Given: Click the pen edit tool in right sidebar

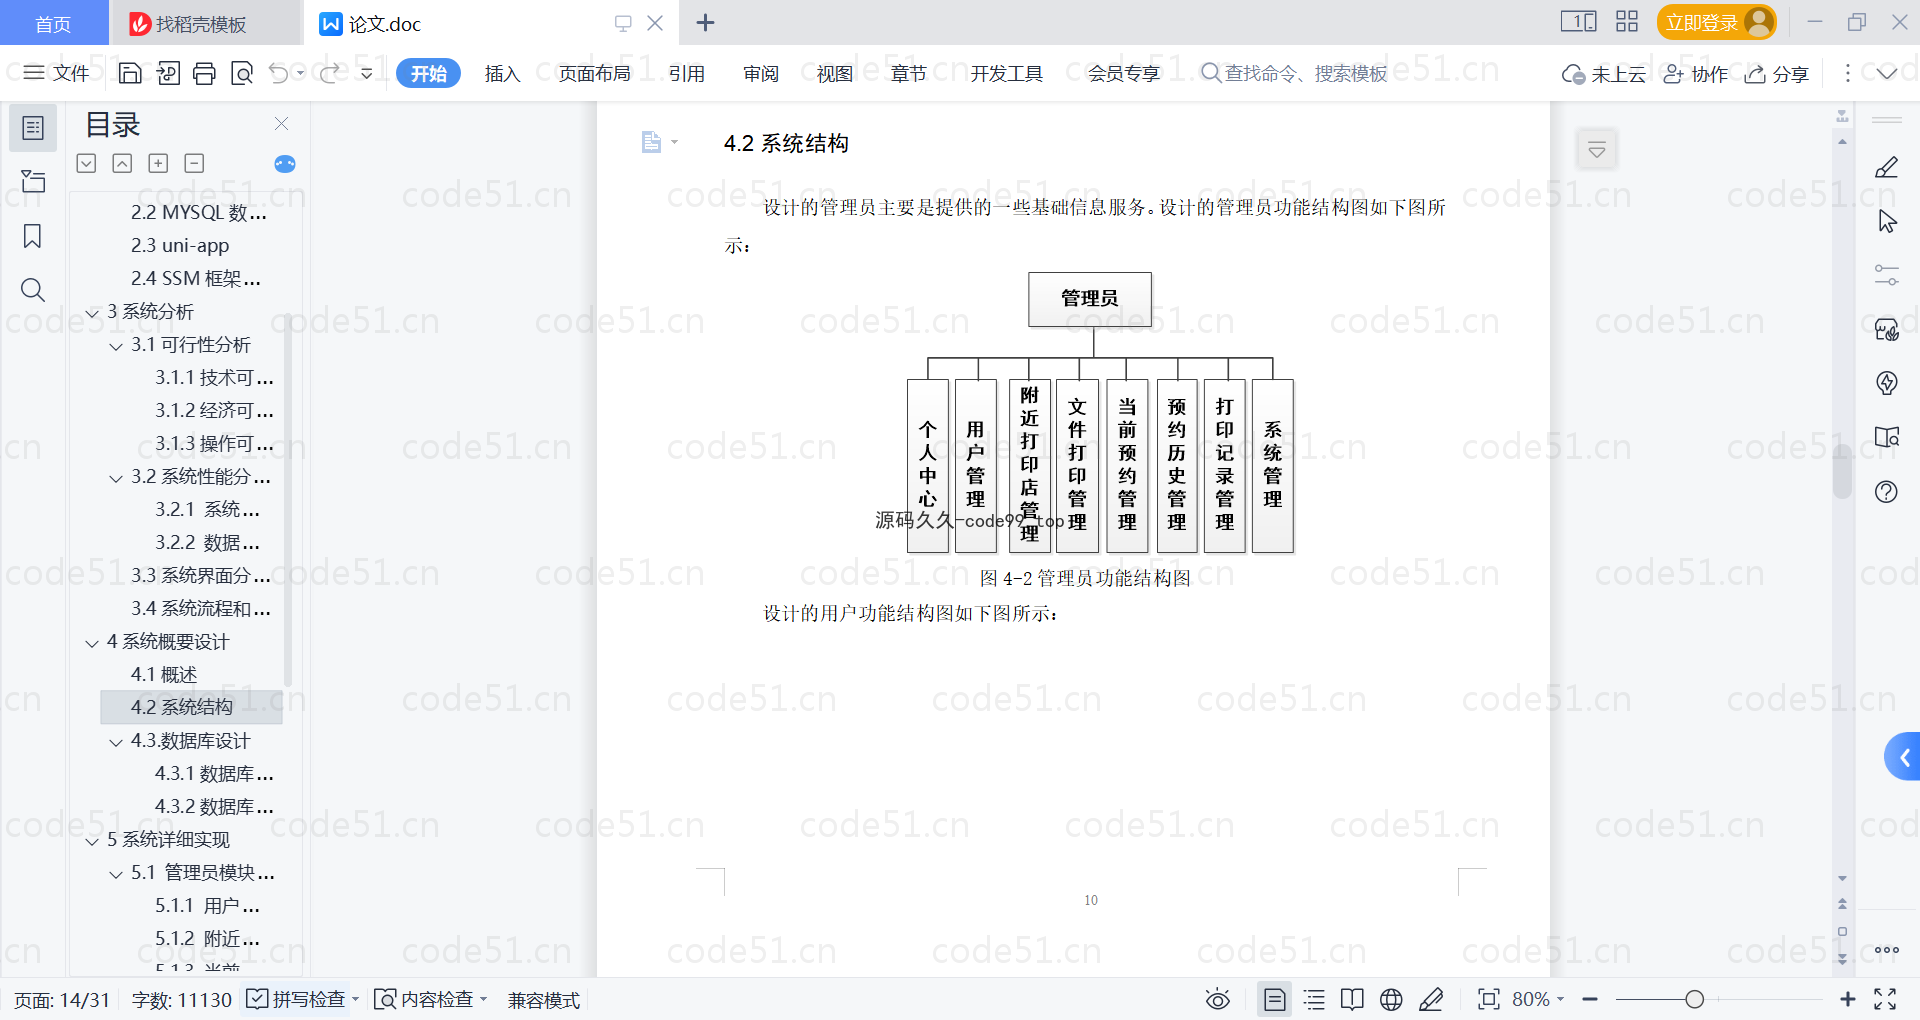Looking at the screenshot, I should 1886,167.
